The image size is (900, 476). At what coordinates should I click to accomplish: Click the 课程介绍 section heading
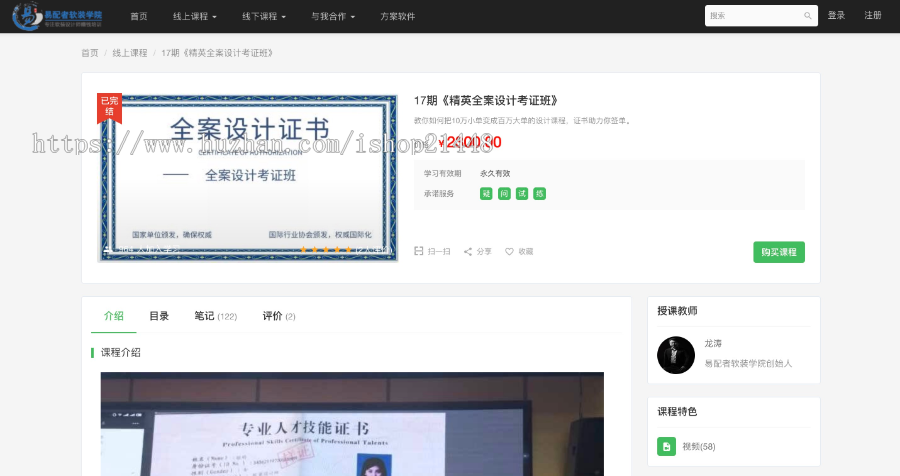(121, 353)
